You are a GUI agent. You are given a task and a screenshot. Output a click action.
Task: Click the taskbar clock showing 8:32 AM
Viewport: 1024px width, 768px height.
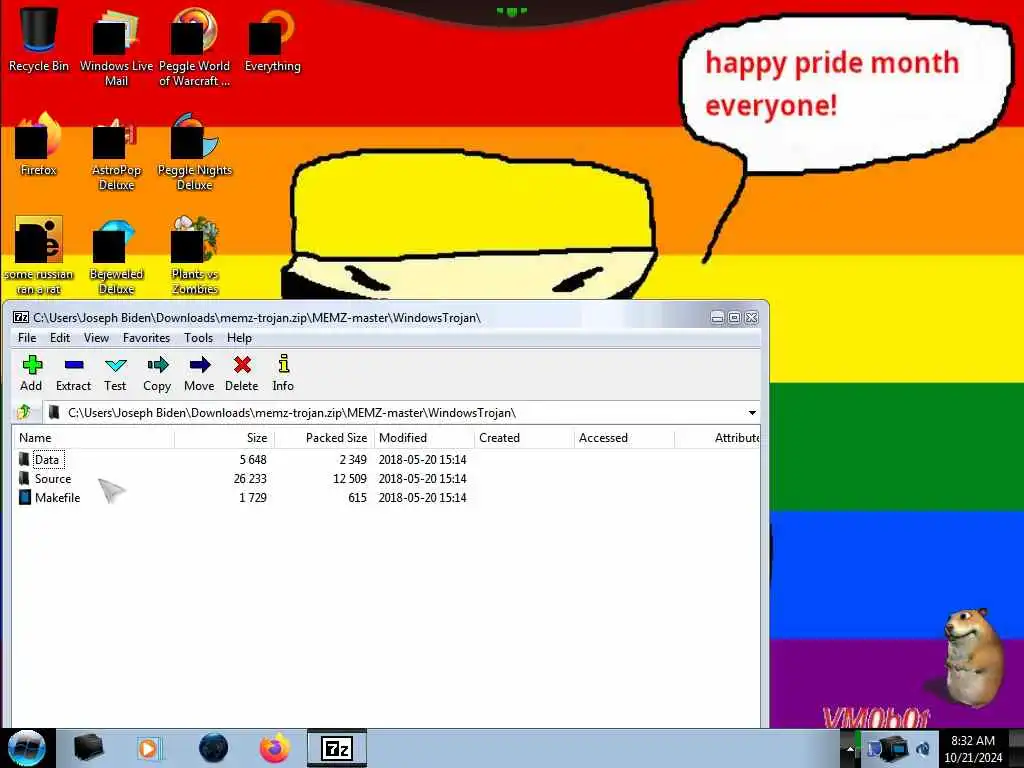(x=972, y=749)
